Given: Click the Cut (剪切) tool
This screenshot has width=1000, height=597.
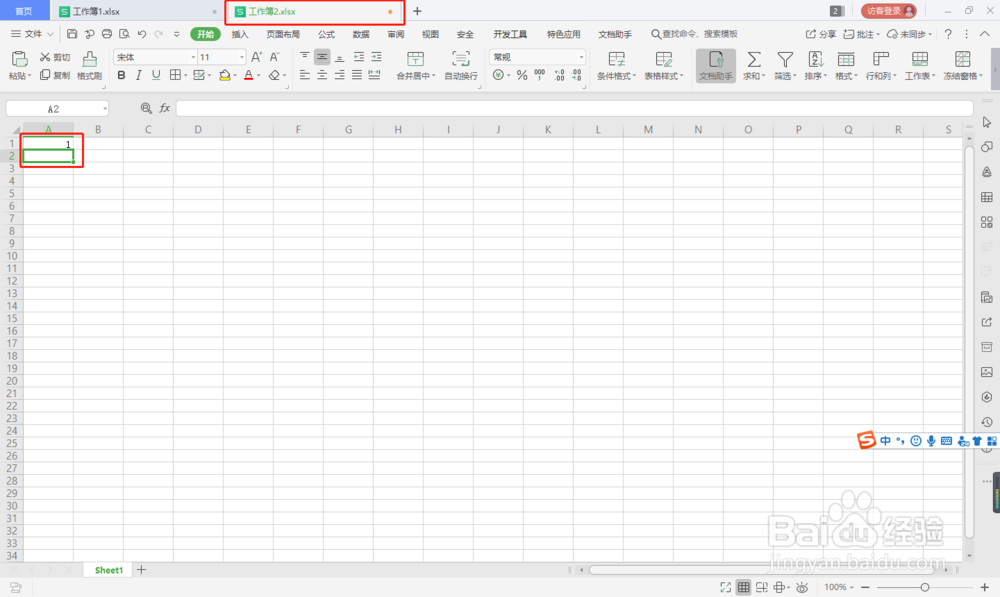Looking at the screenshot, I should (55, 57).
